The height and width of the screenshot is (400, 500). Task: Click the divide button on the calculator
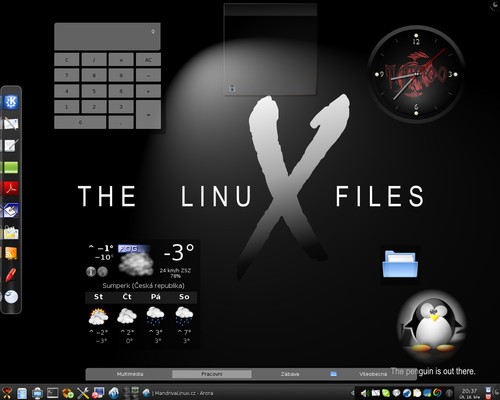[x=94, y=60]
